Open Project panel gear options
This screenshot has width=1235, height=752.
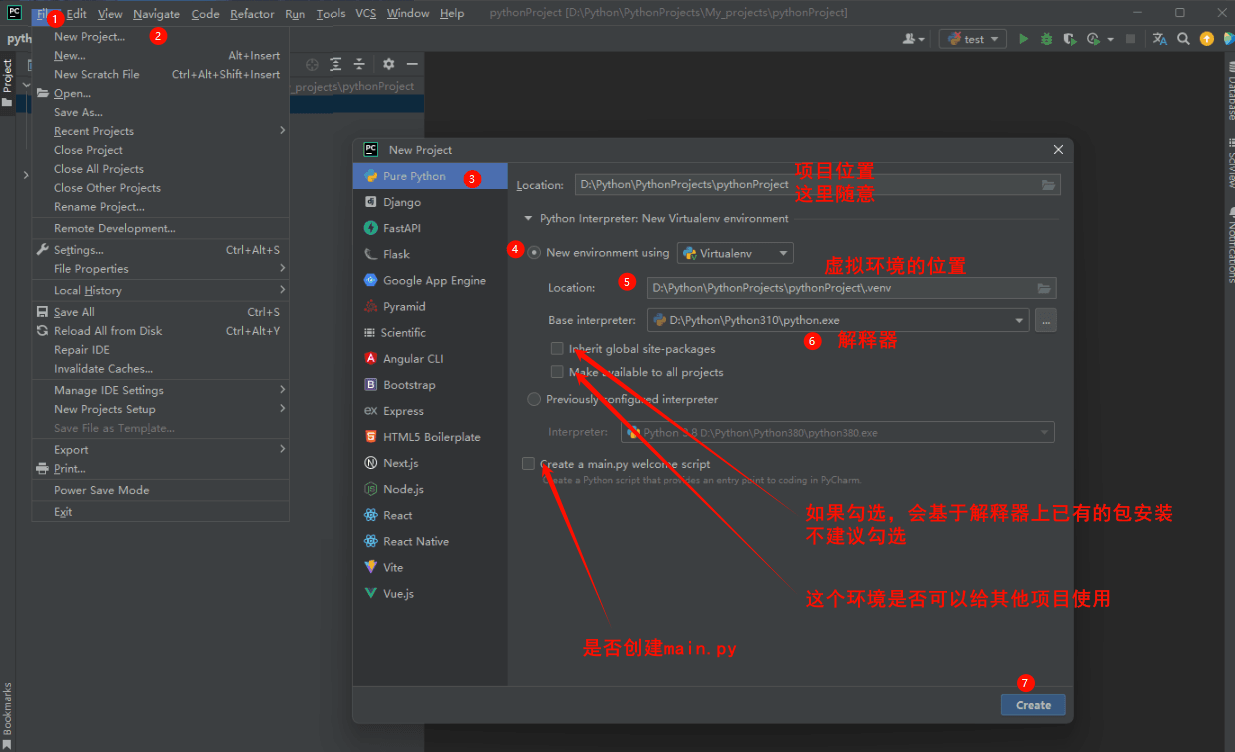(388, 64)
